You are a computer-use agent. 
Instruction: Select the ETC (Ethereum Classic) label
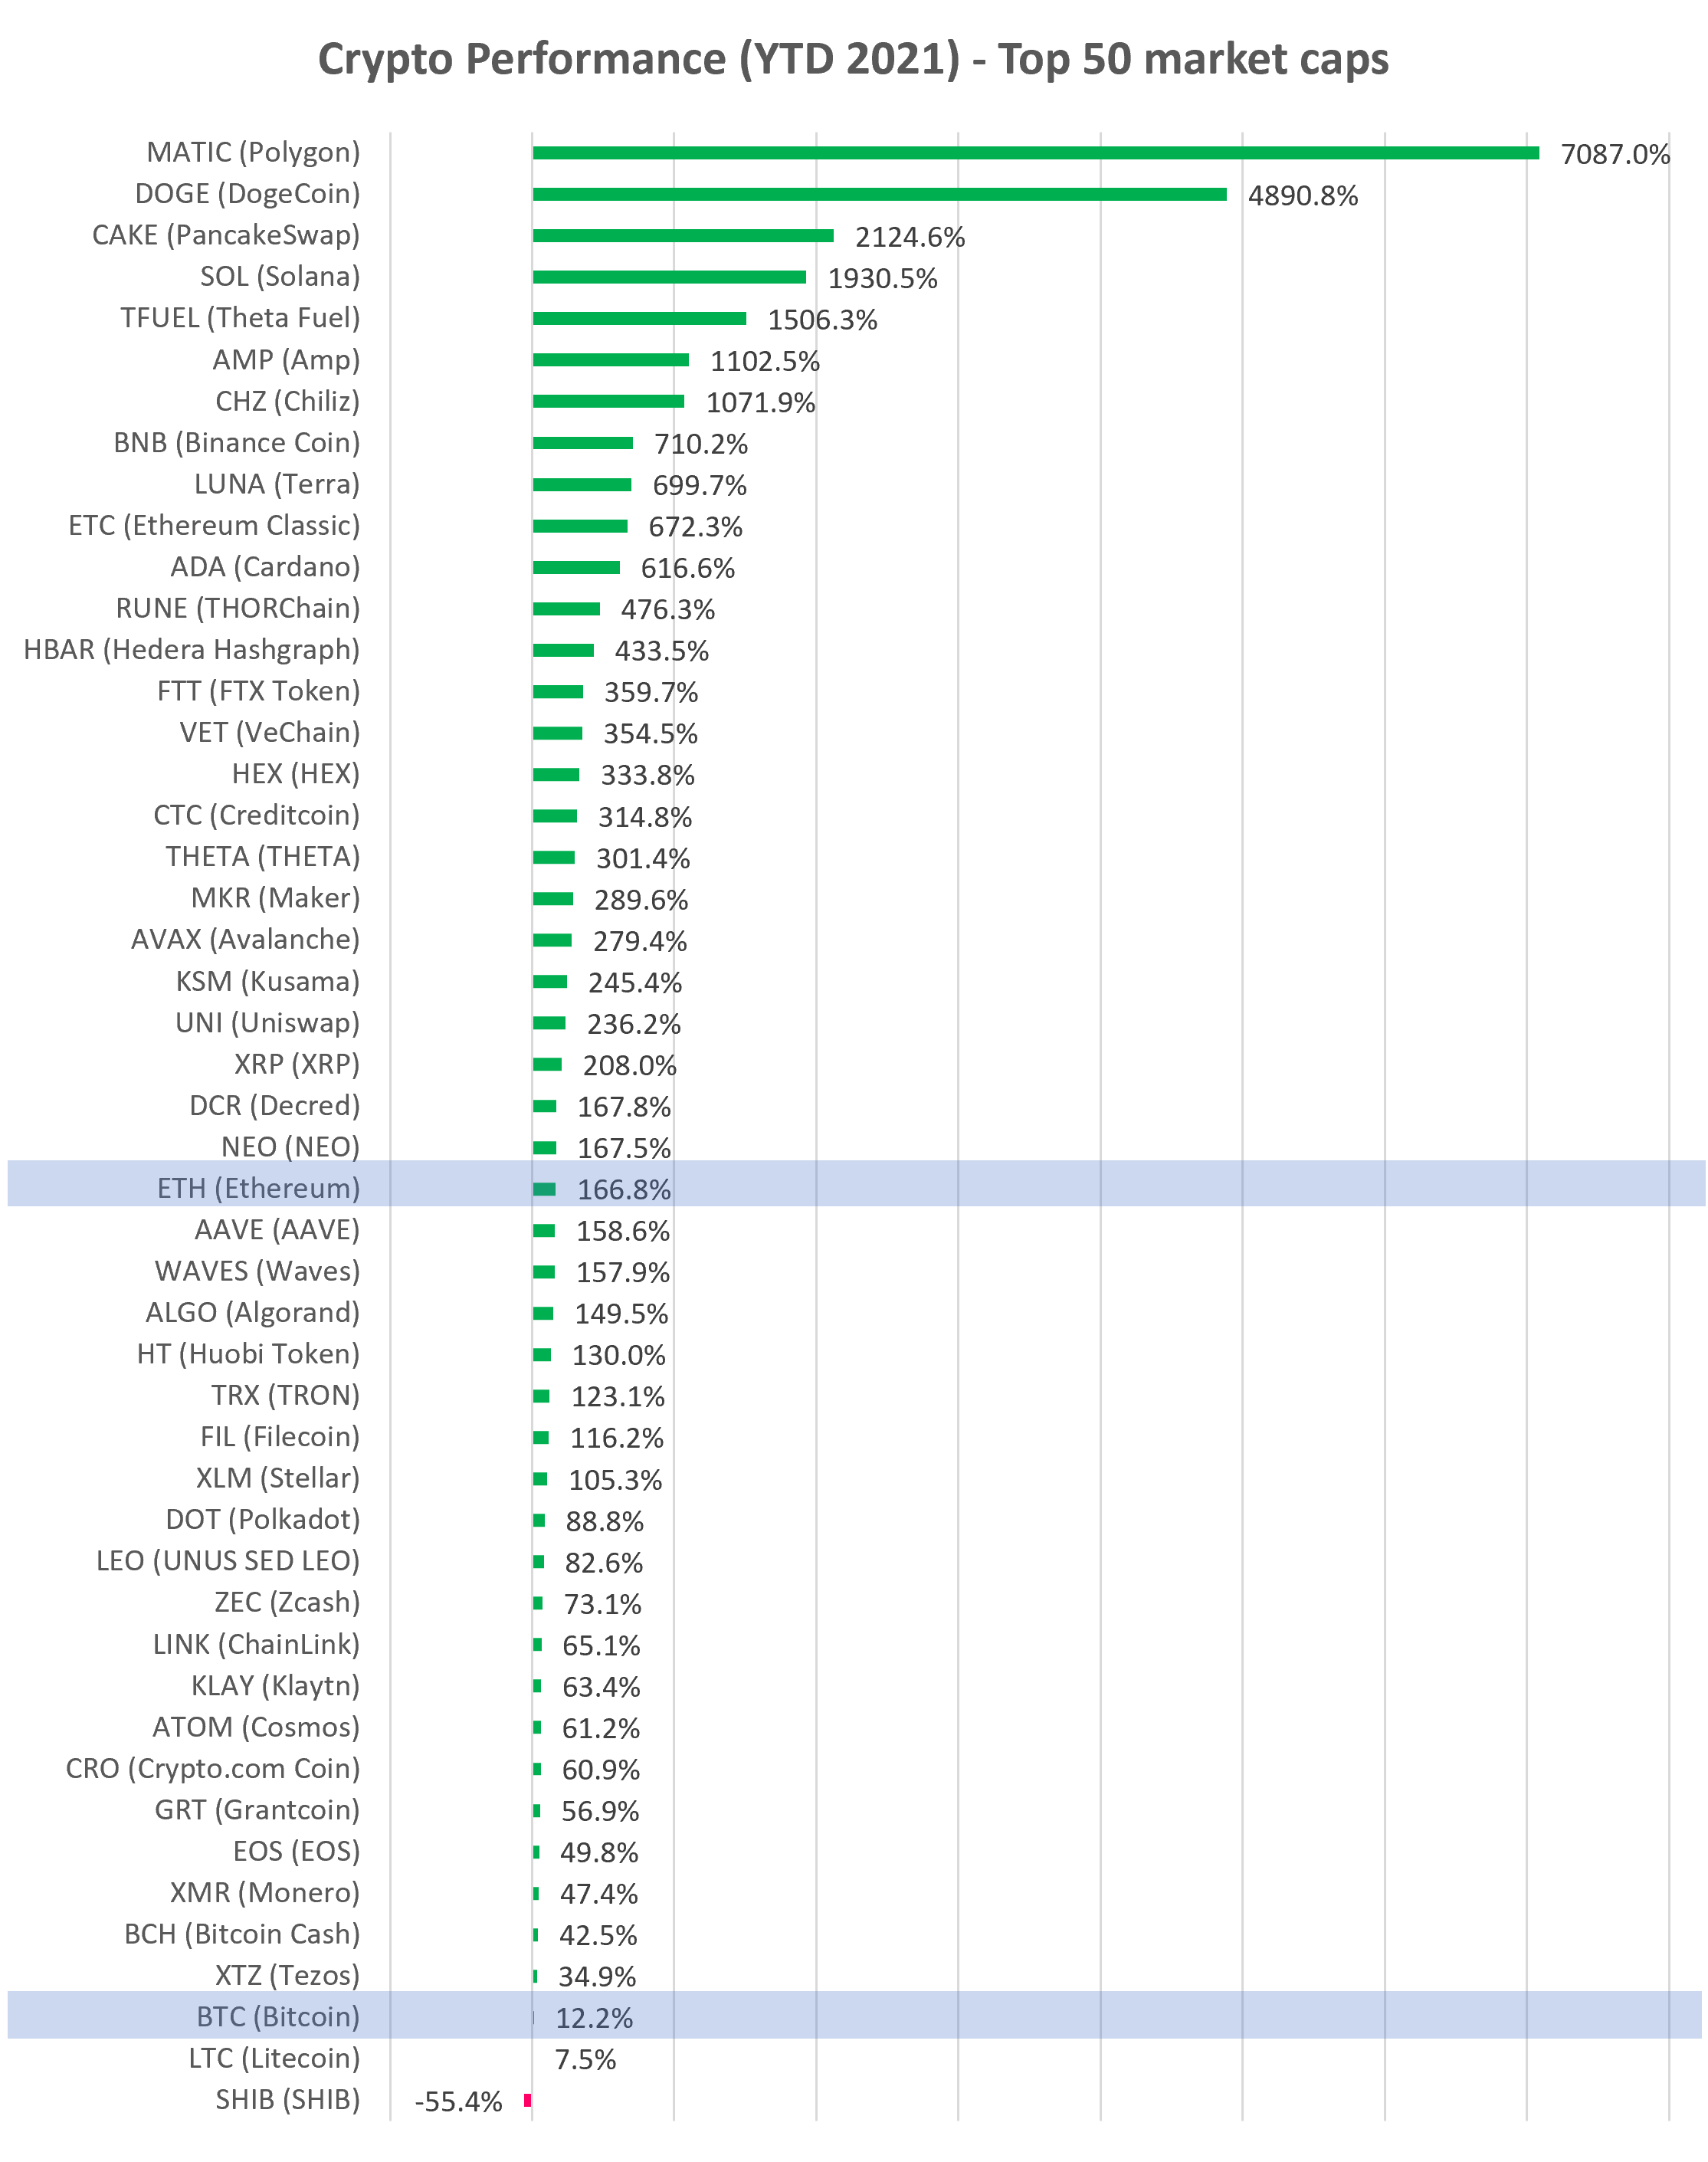coord(214,525)
